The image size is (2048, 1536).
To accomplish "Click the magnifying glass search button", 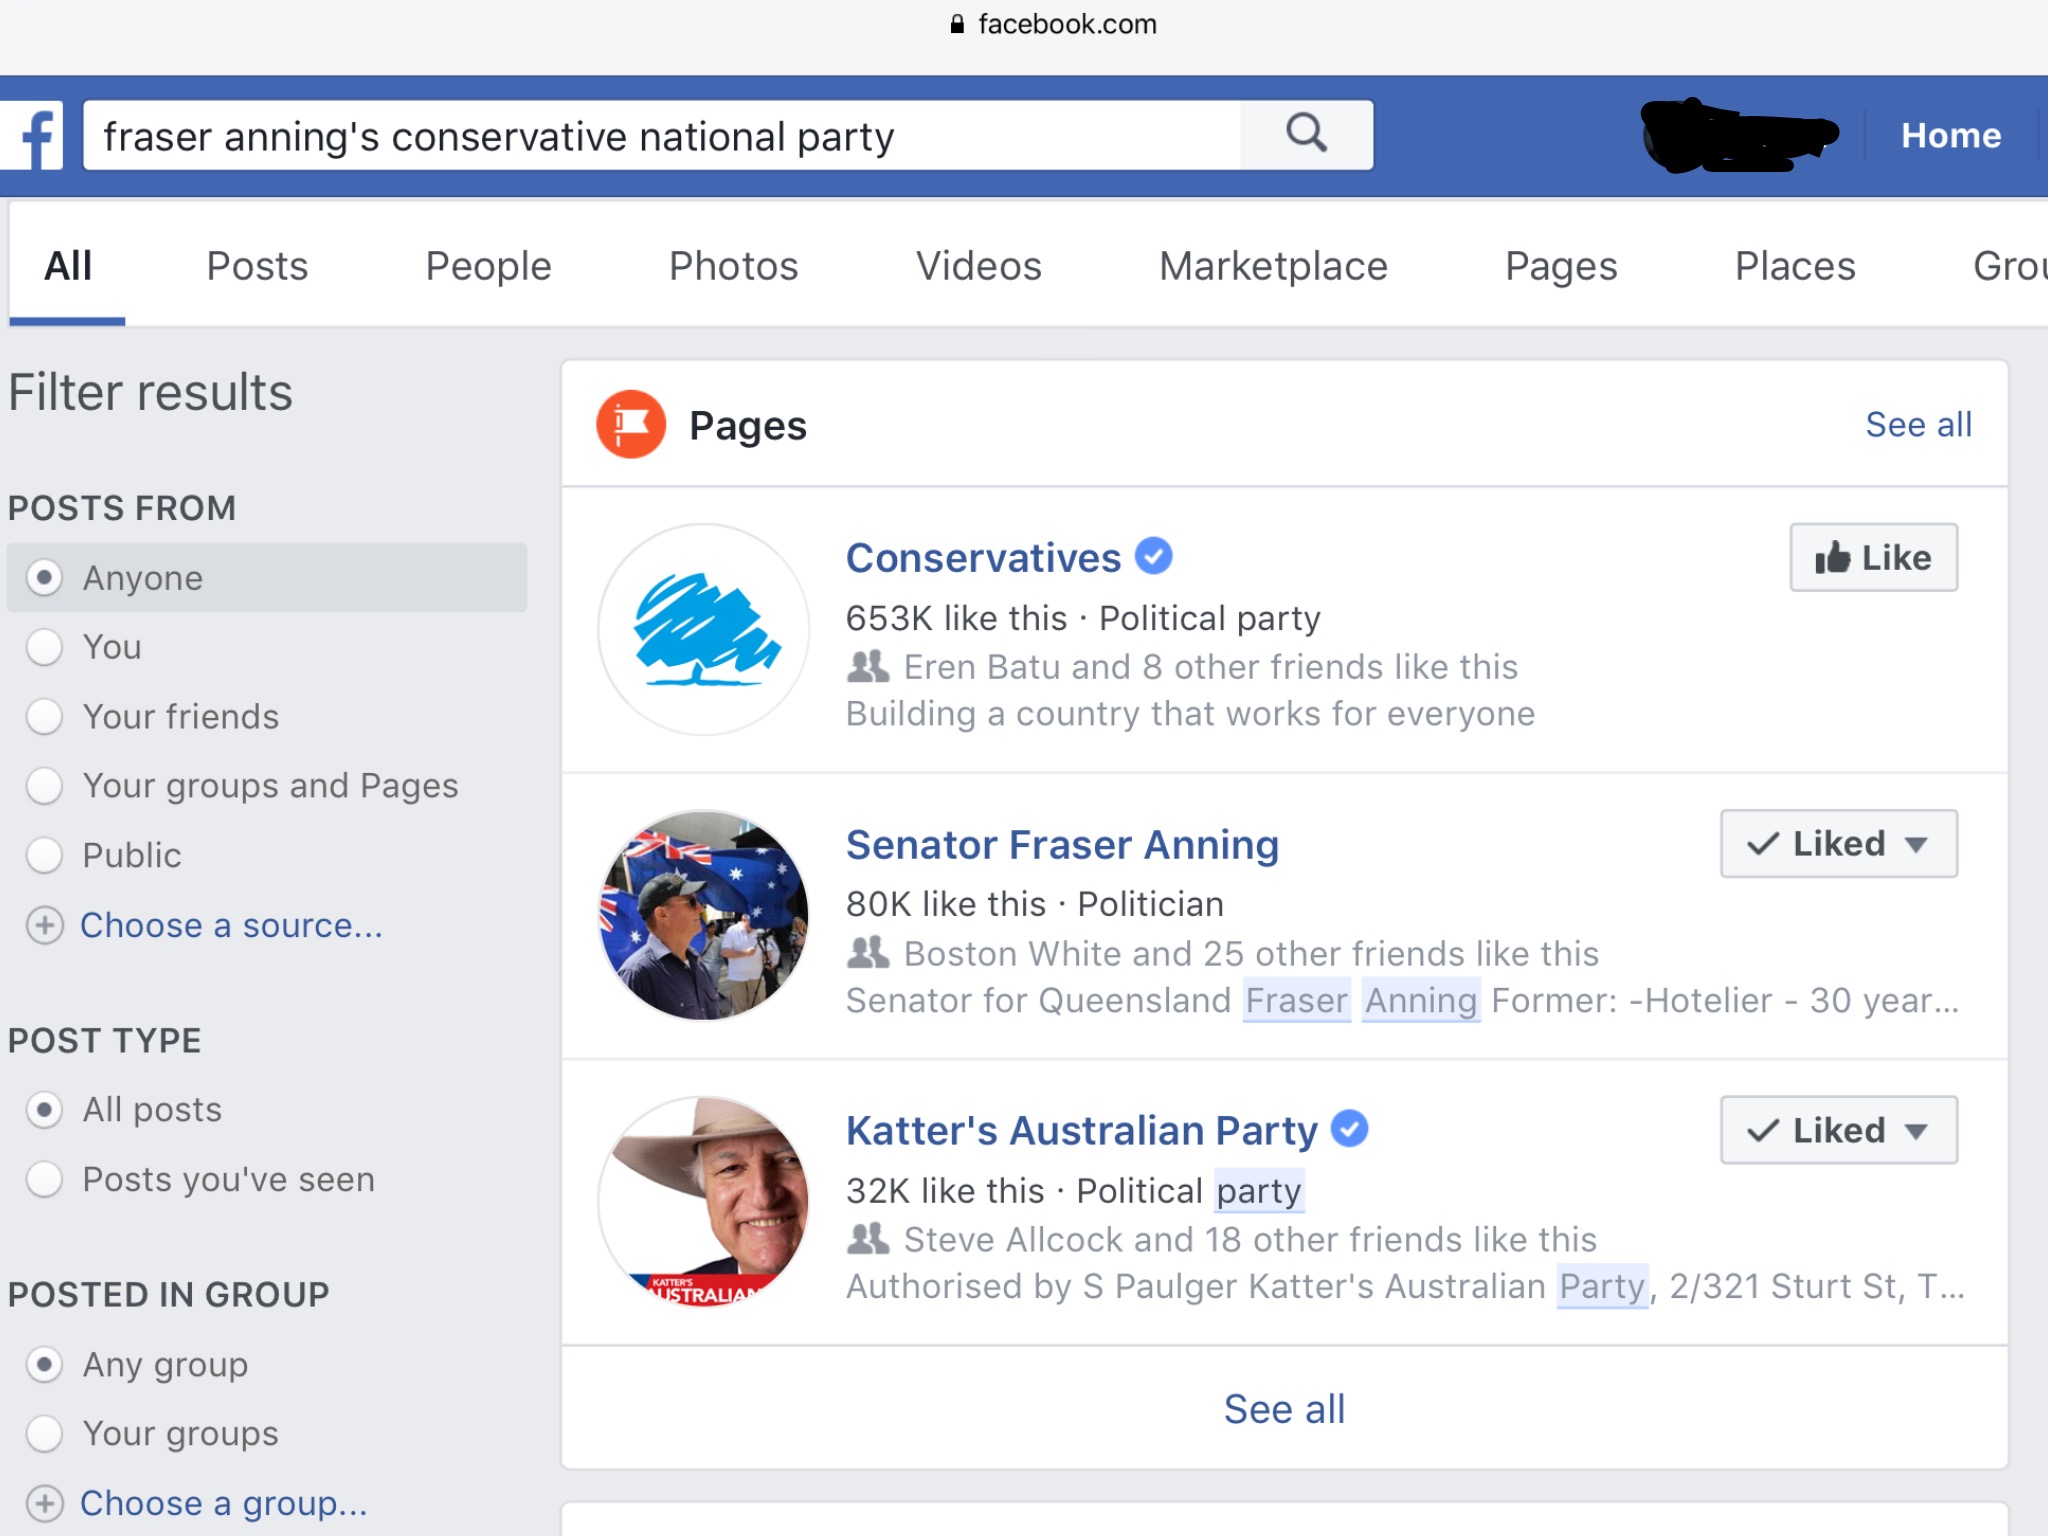I will click(x=1306, y=135).
